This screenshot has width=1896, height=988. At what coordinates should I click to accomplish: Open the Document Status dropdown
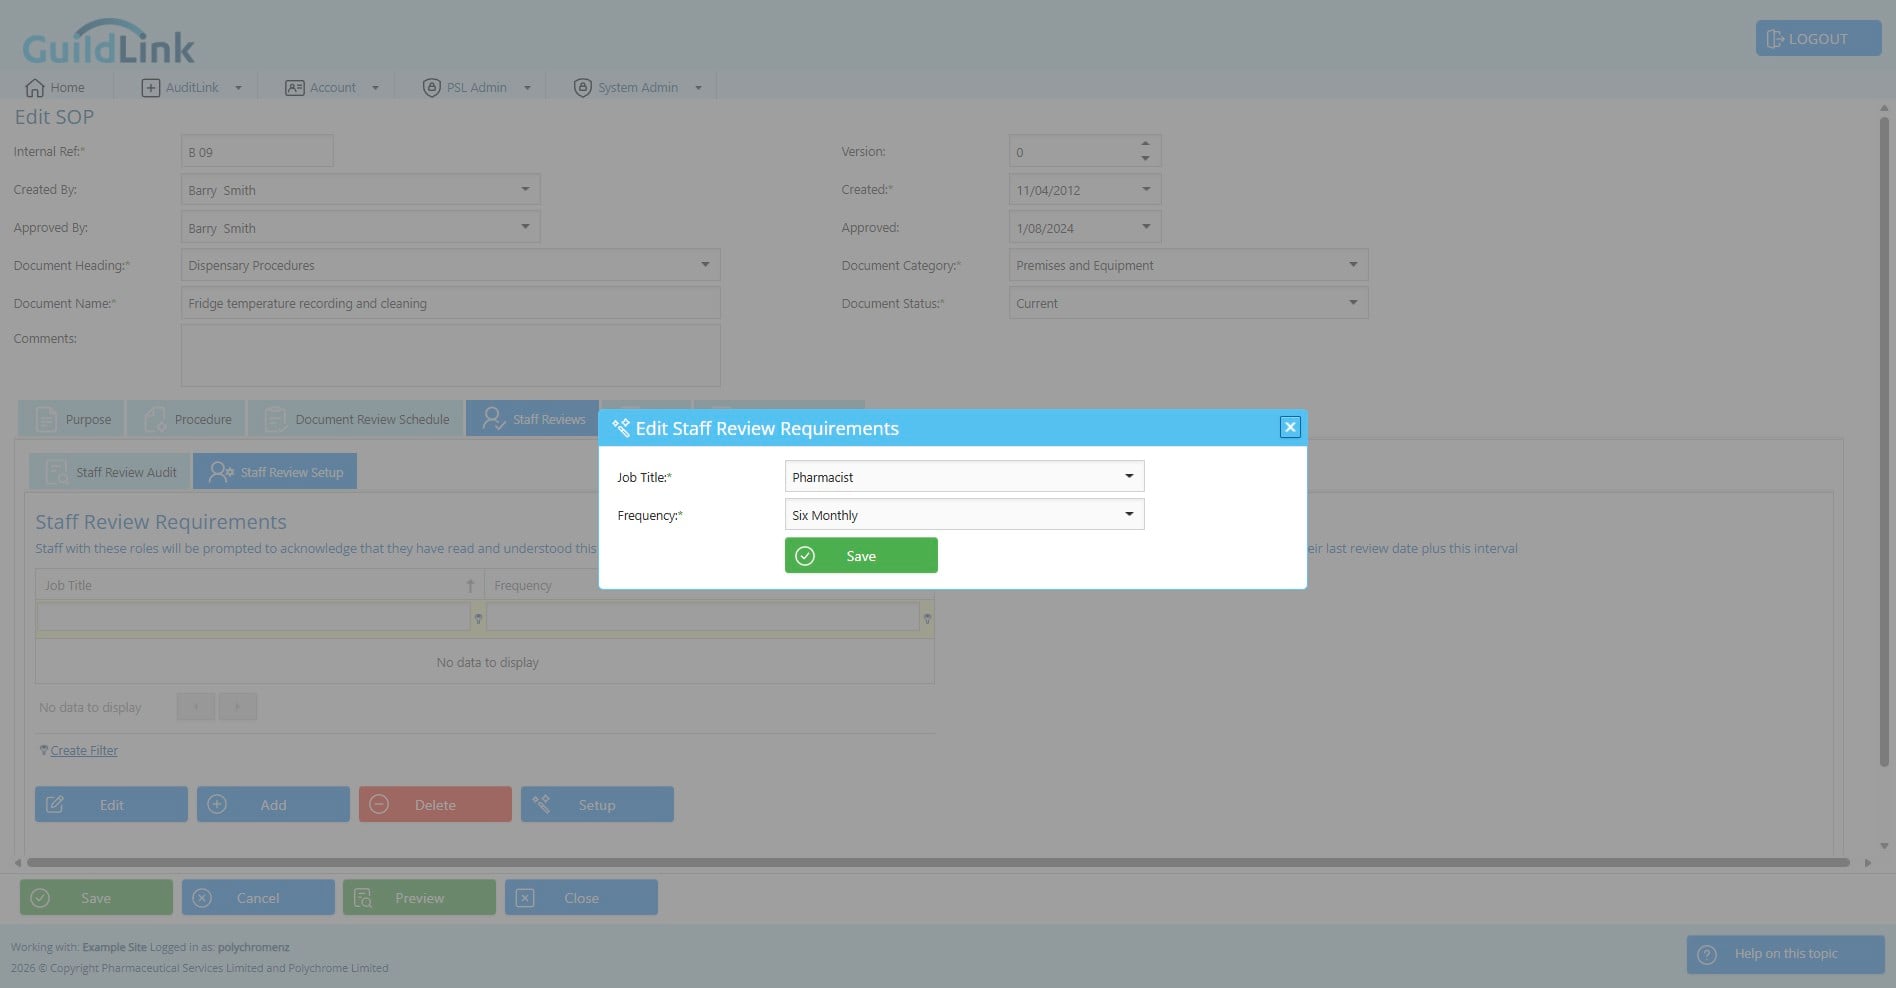pyautogui.click(x=1353, y=303)
